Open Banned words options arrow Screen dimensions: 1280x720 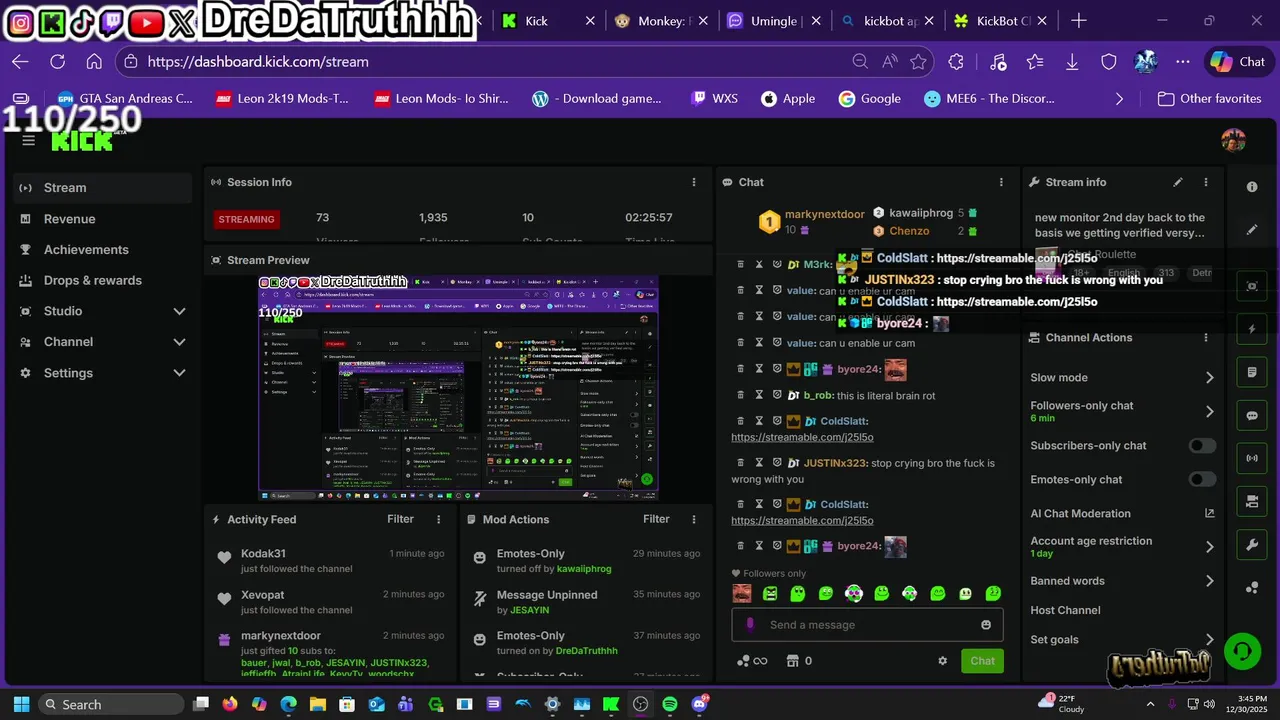click(x=1209, y=581)
